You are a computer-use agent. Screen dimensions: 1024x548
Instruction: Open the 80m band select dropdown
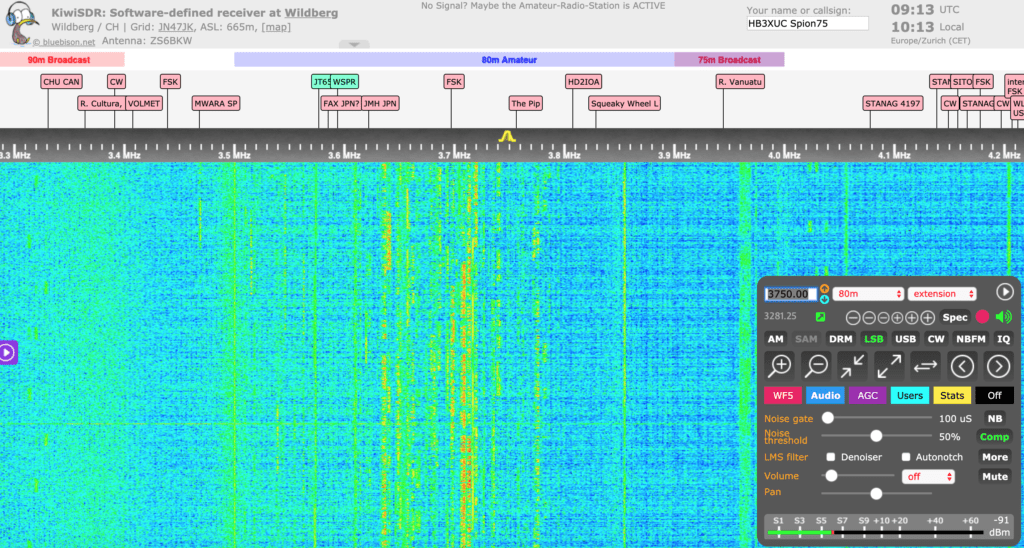(869, 294)
